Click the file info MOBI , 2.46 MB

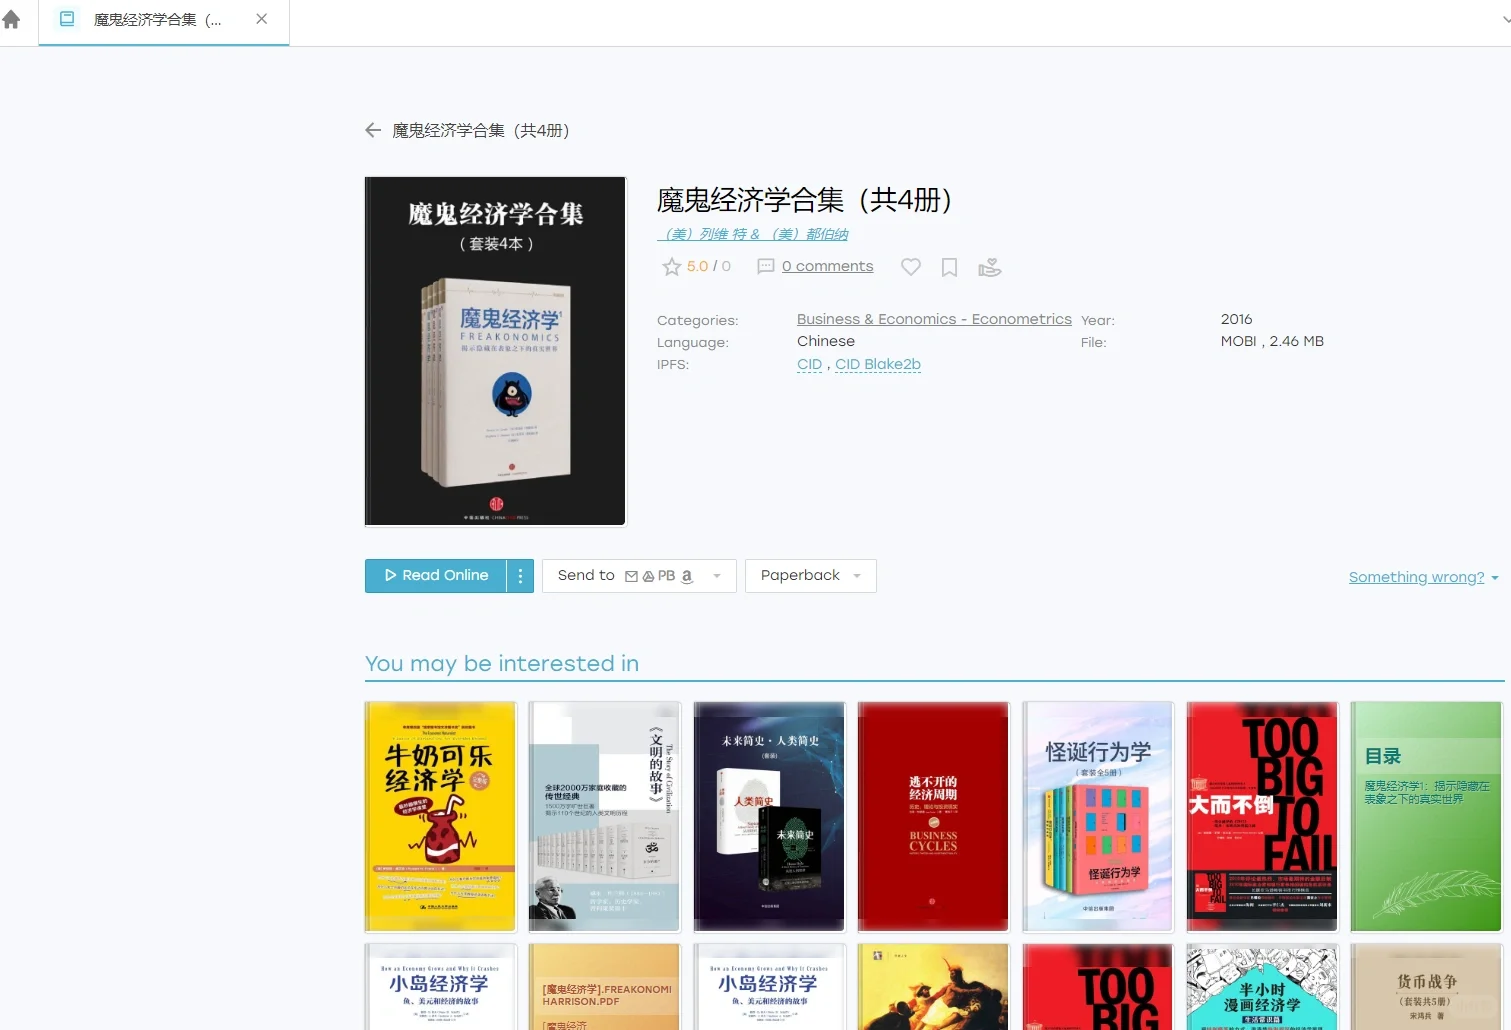1272,341
